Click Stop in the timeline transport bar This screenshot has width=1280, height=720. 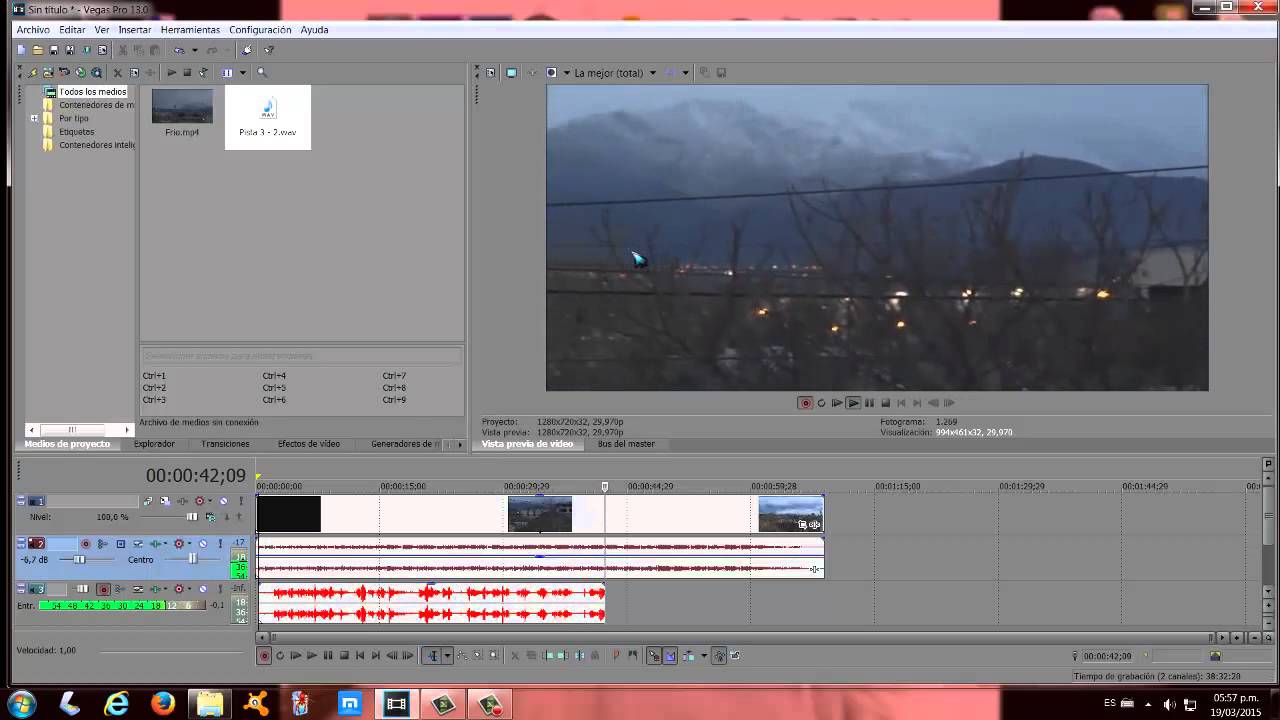(344, 656)
